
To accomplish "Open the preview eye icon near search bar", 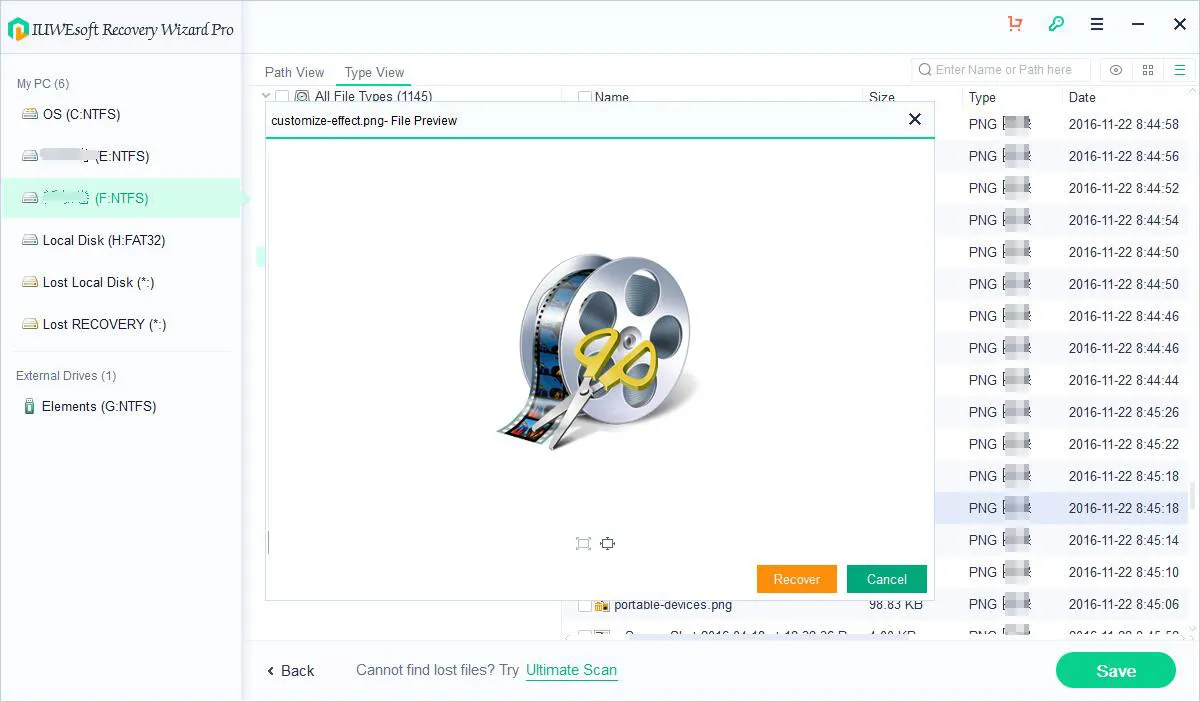I will [1116, 70].
